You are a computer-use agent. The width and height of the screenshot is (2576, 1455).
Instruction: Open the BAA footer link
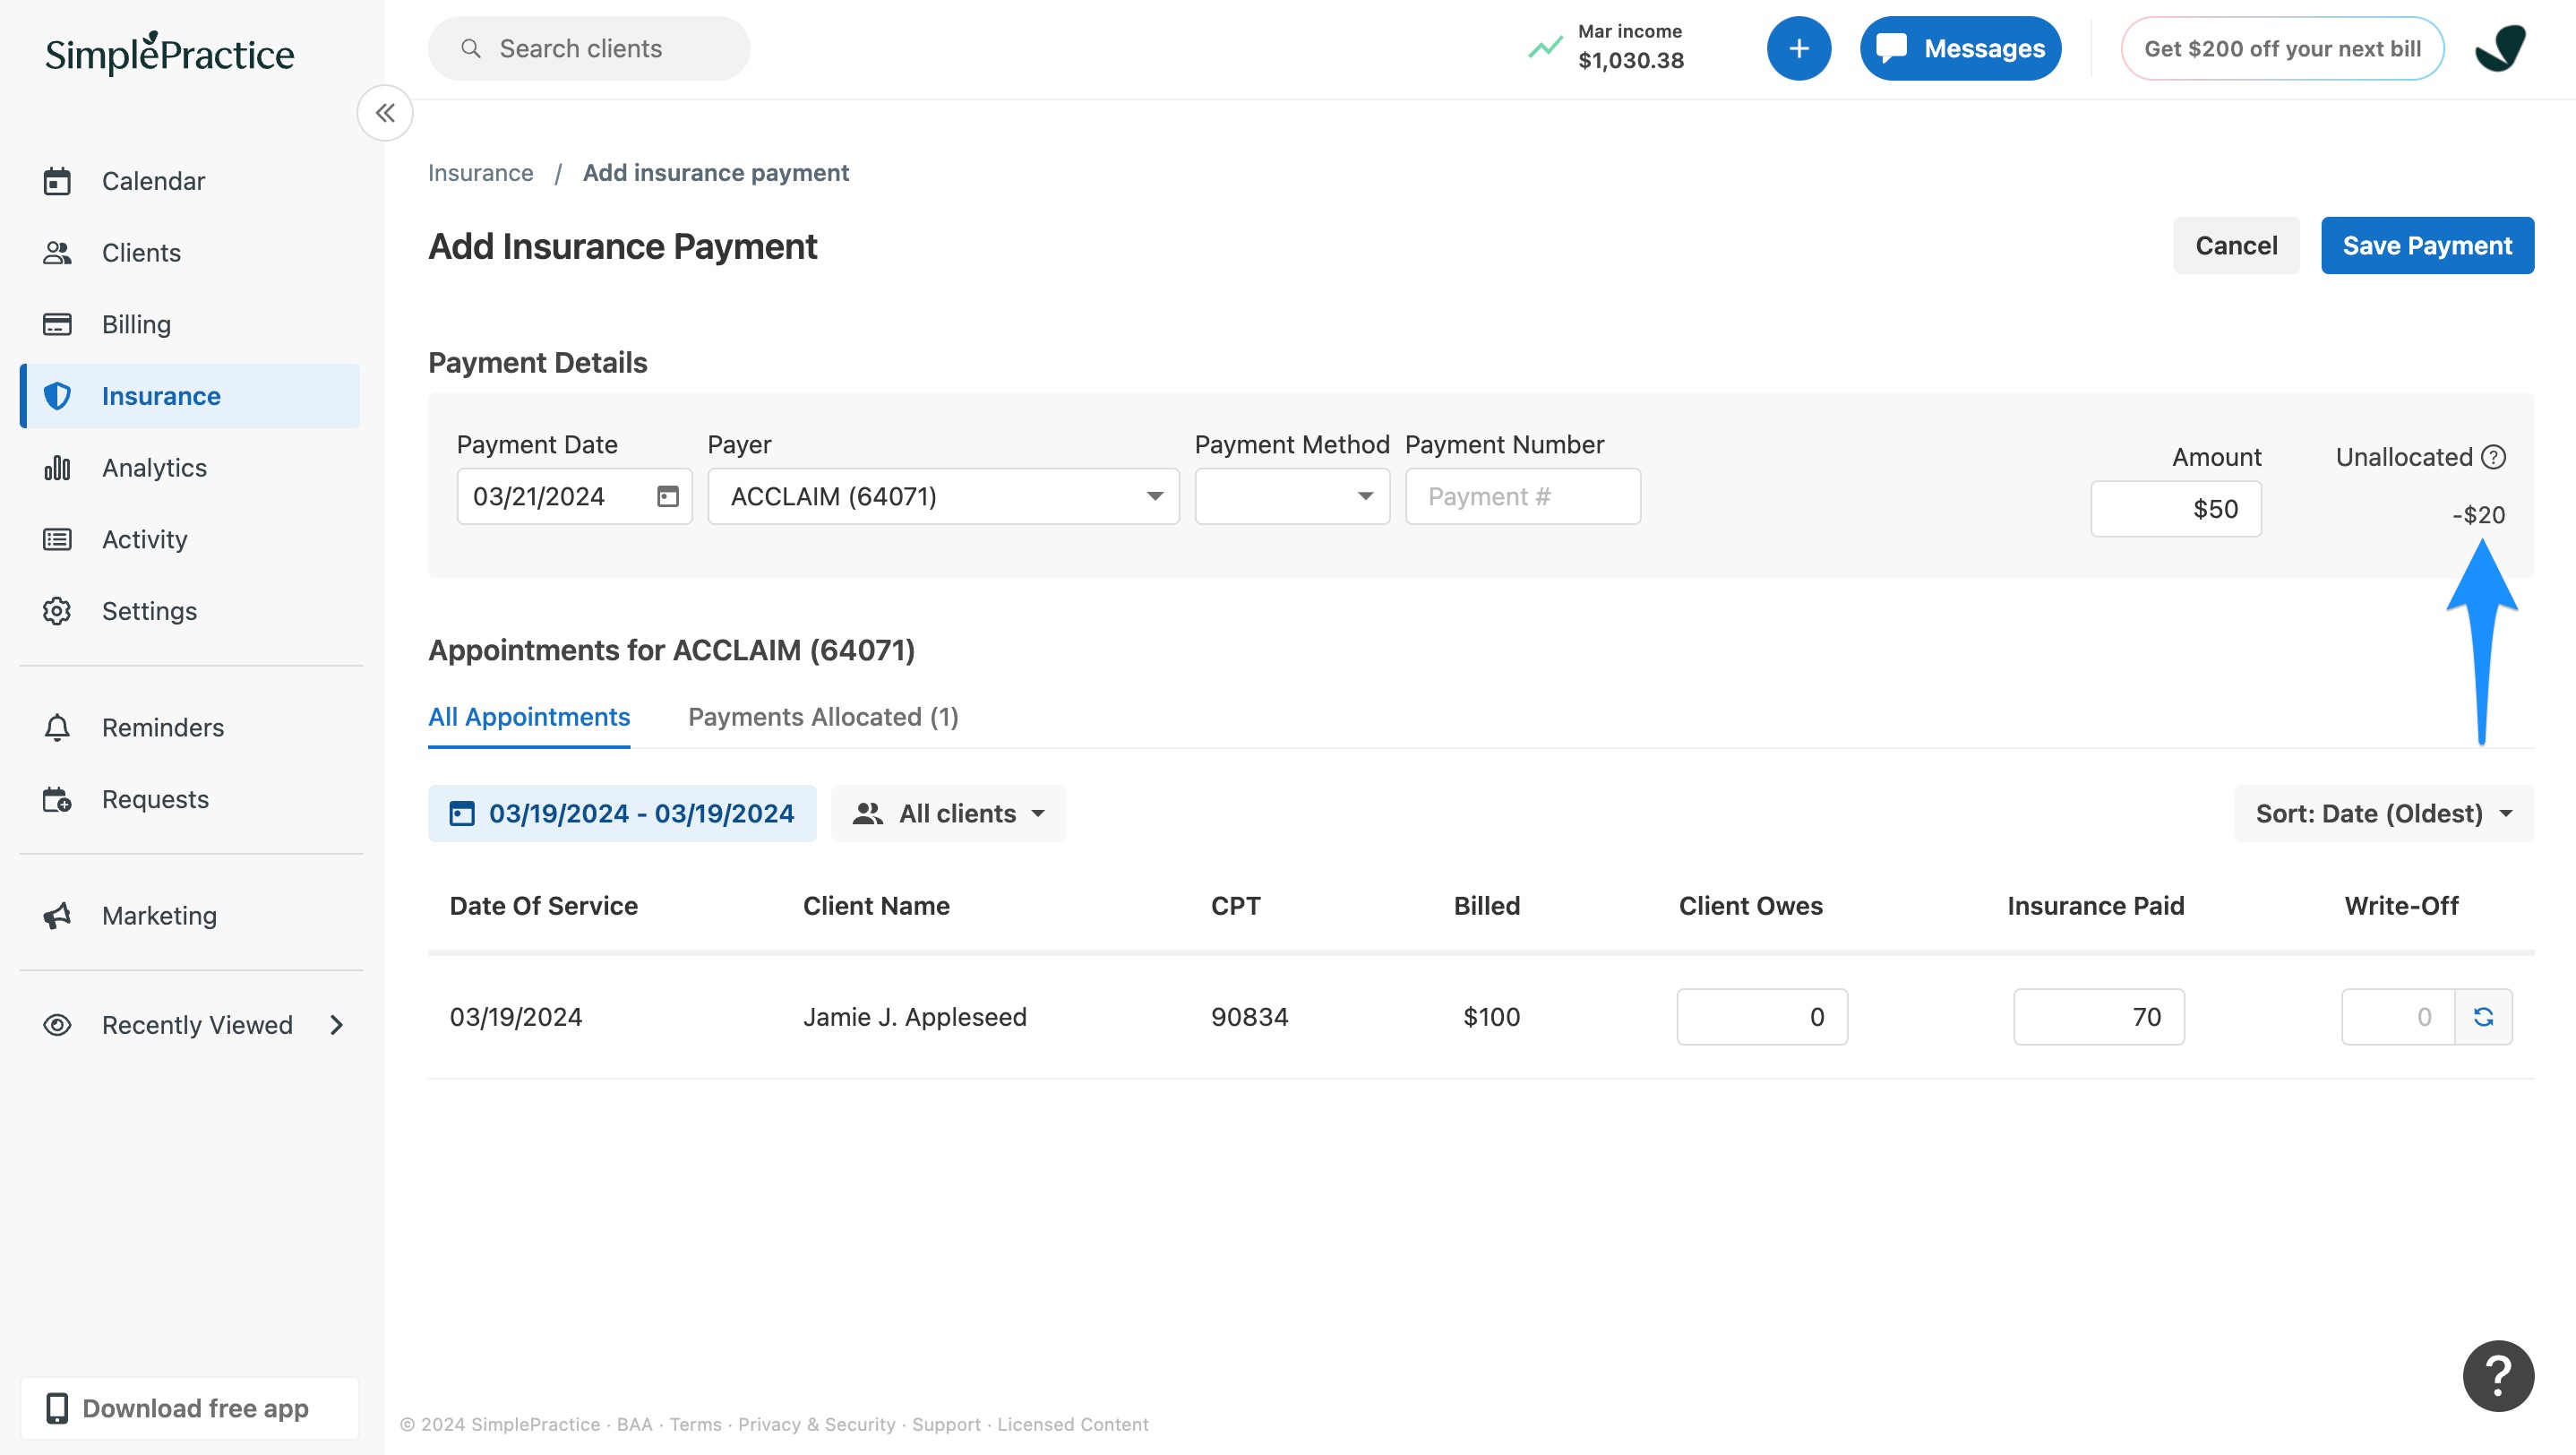click(x=634, y=1424)
